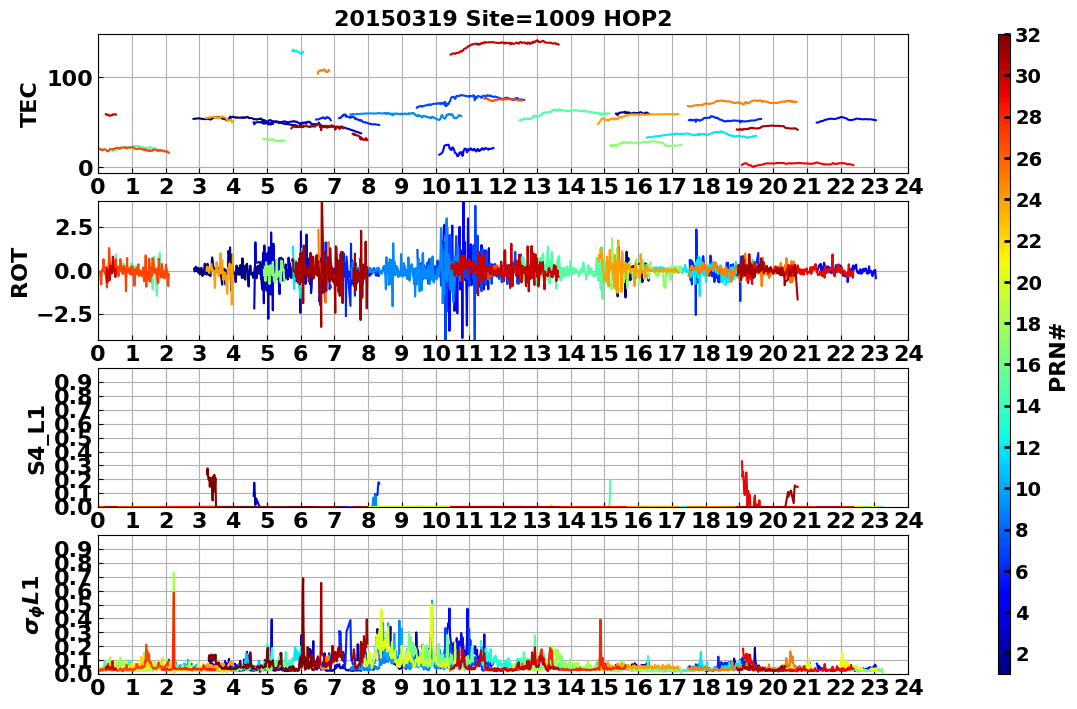
Task: Click the colorbar tick label 10
Action: point(1028,488)
